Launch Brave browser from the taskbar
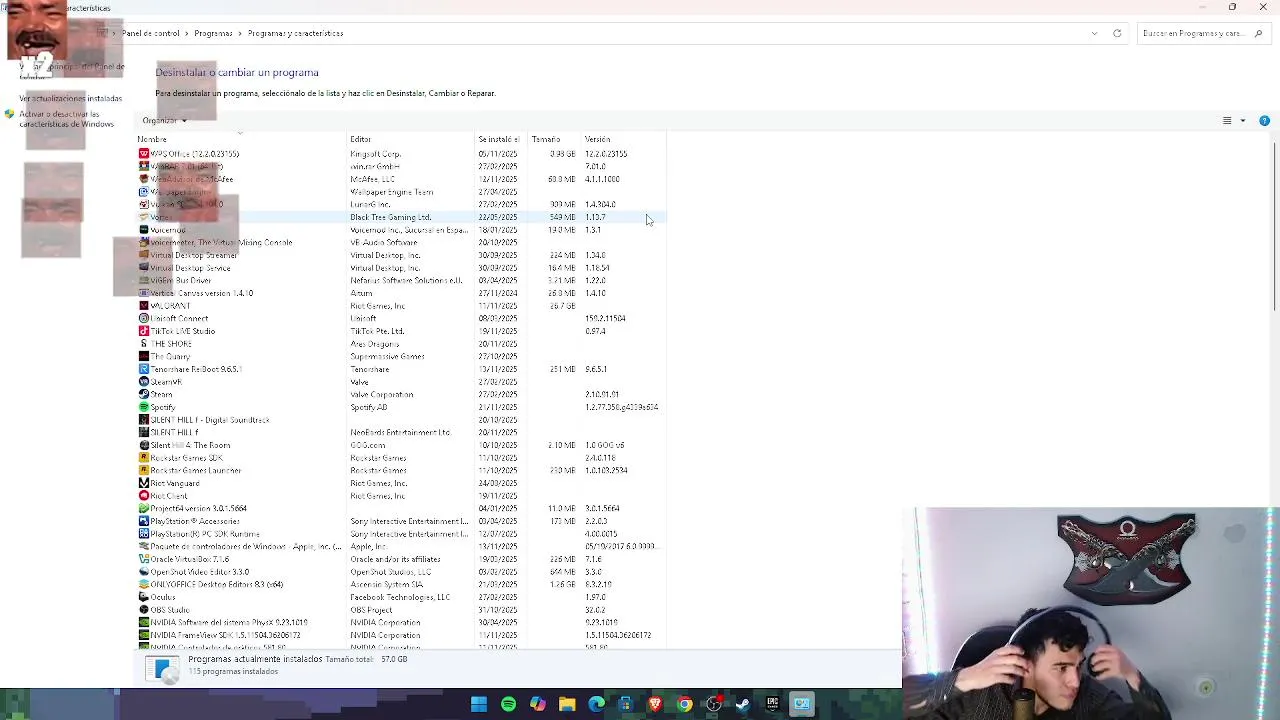Screen dimensions: 1280x720 (x=655, y=704)
